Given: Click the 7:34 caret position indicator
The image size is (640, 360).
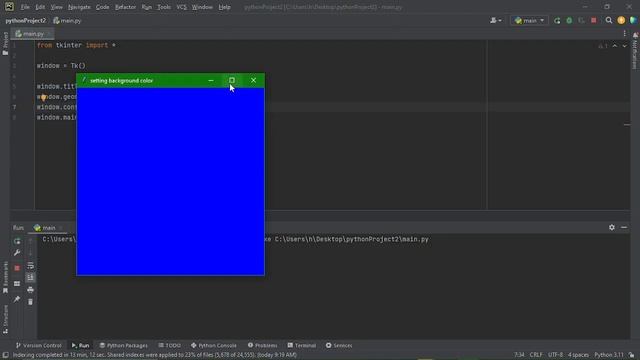Looking at the screenshot, I should 519,355.
